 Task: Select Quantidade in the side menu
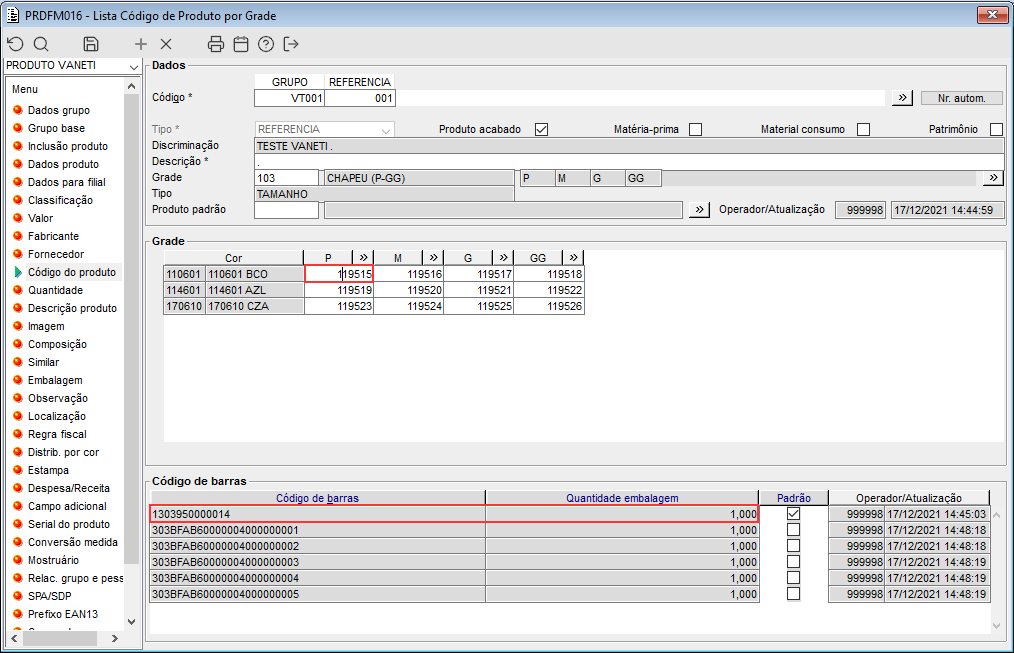tap(55, 290)
